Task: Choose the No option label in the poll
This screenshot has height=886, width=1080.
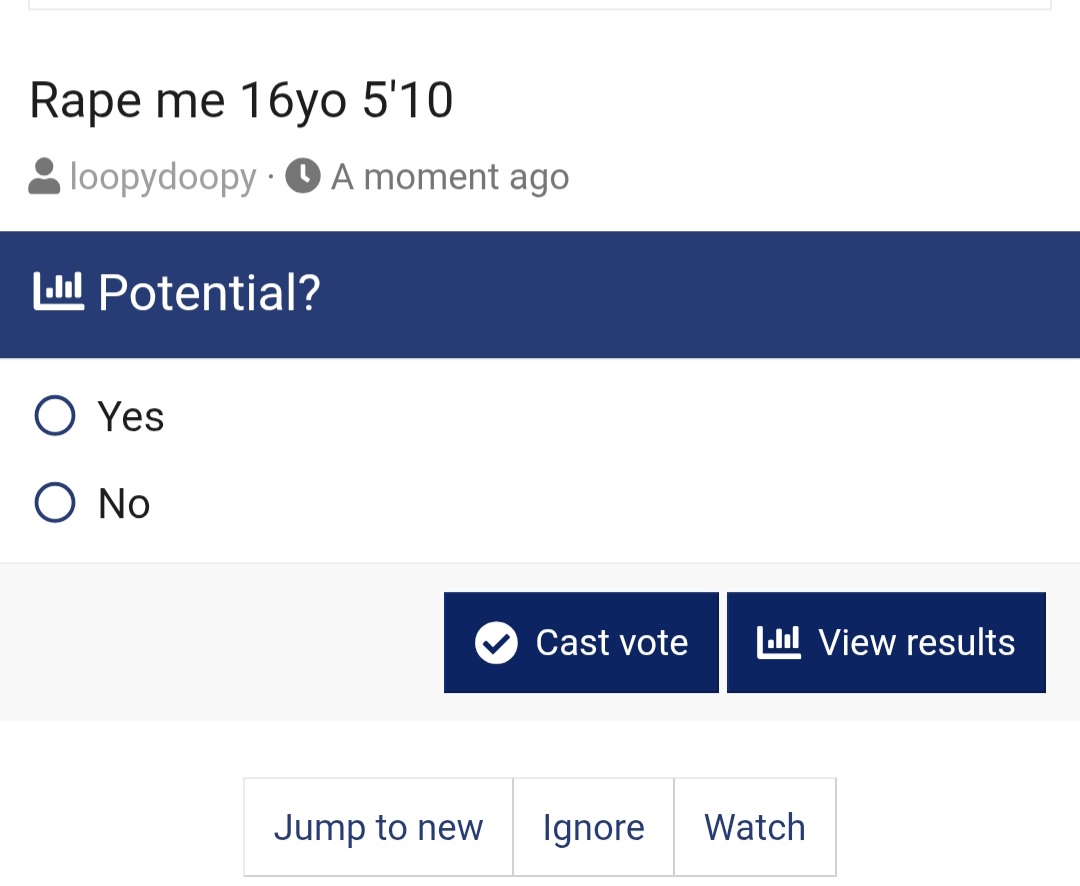Action: [124, 504]
